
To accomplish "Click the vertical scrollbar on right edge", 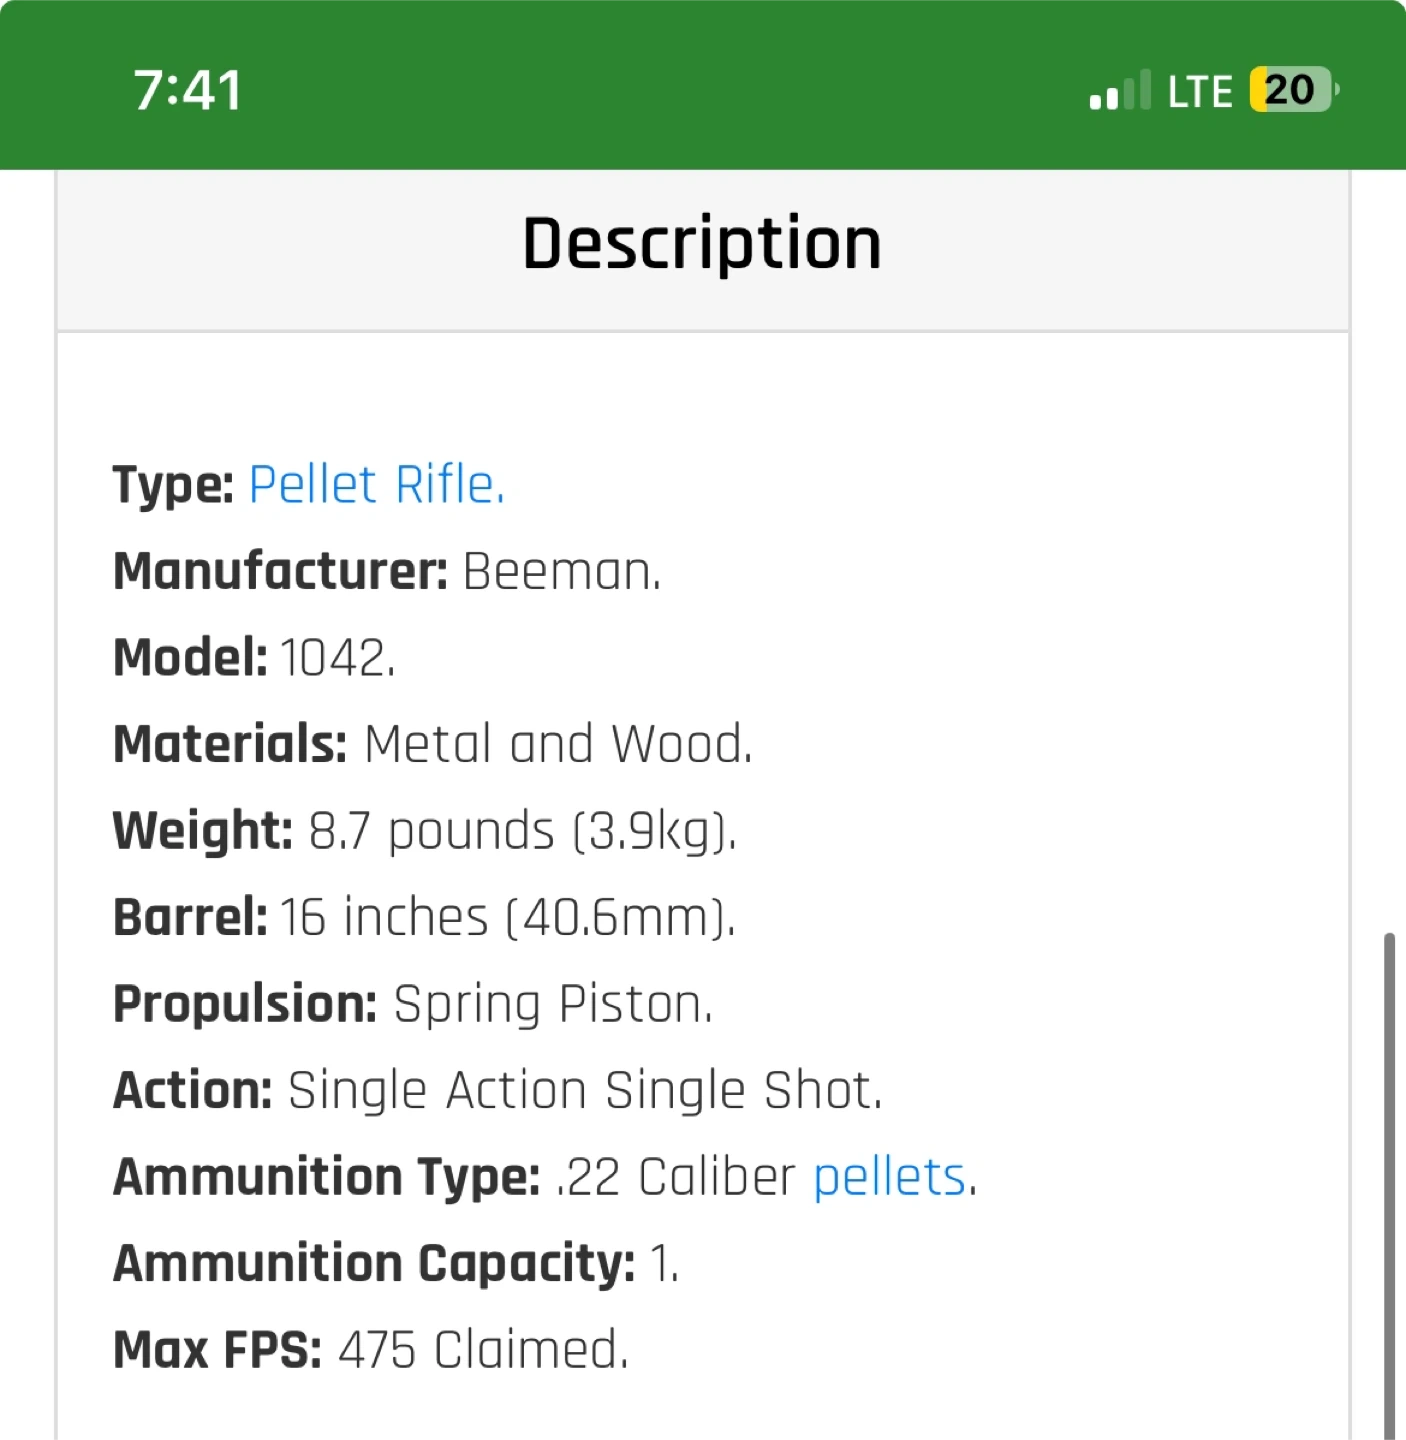I will point(1388,1180).
